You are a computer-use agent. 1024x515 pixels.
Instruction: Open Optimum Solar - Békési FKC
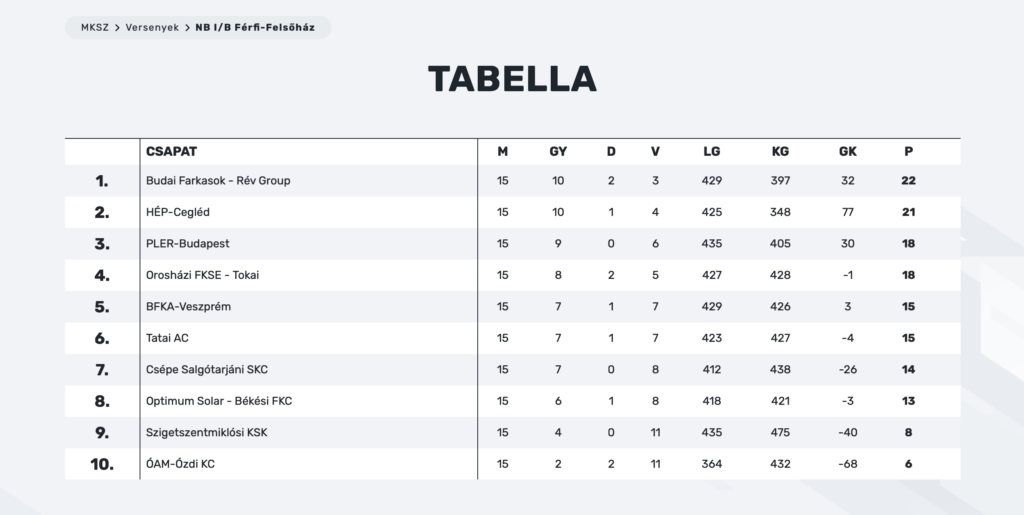(x=219, y=401)
